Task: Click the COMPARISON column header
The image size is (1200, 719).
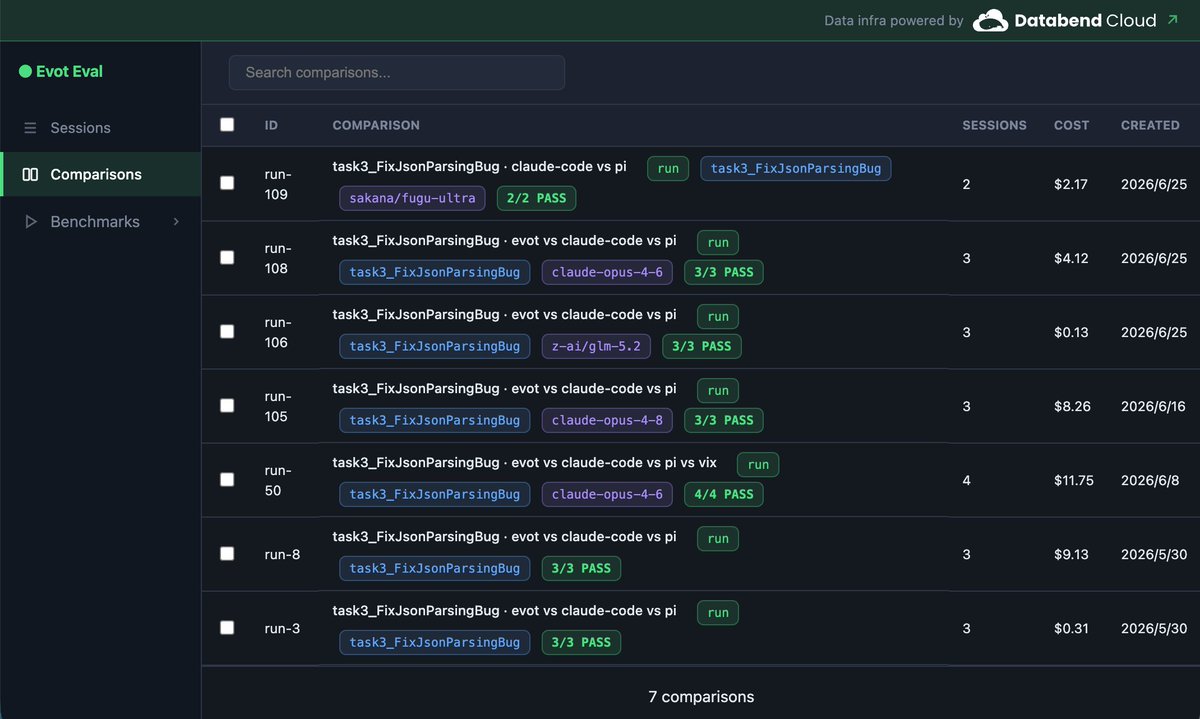Action: pos(376,125)
